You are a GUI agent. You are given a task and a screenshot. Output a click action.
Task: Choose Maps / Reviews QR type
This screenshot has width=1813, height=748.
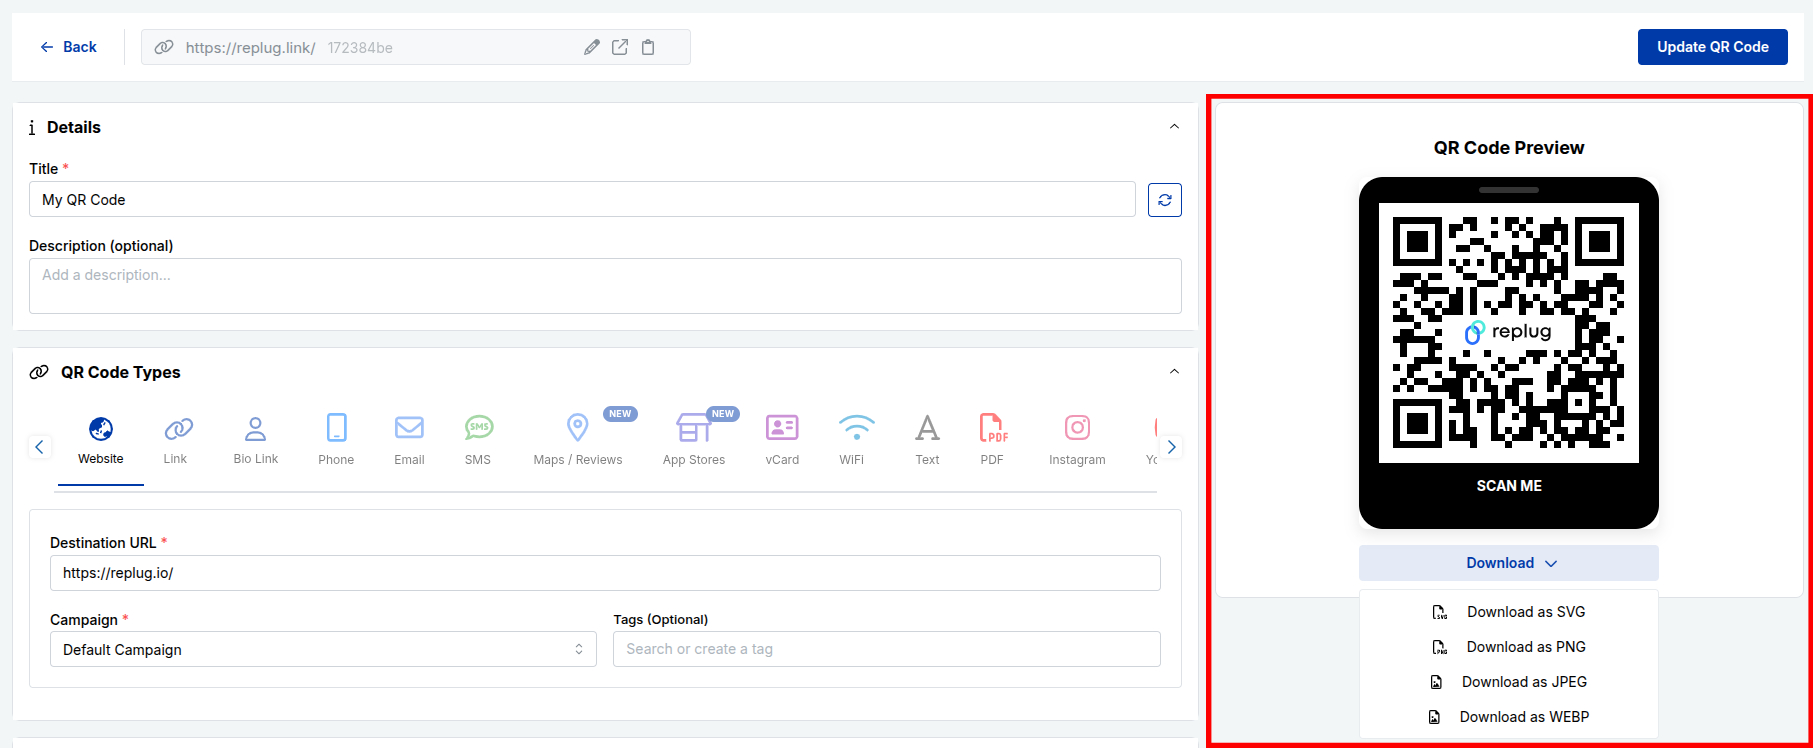(578, 440)
